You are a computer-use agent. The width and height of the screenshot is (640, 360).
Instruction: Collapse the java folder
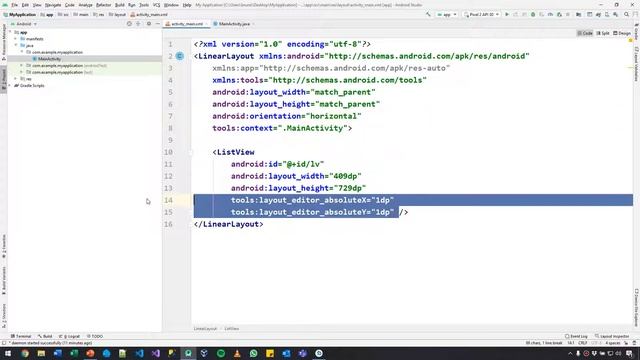tap(16, 45)
